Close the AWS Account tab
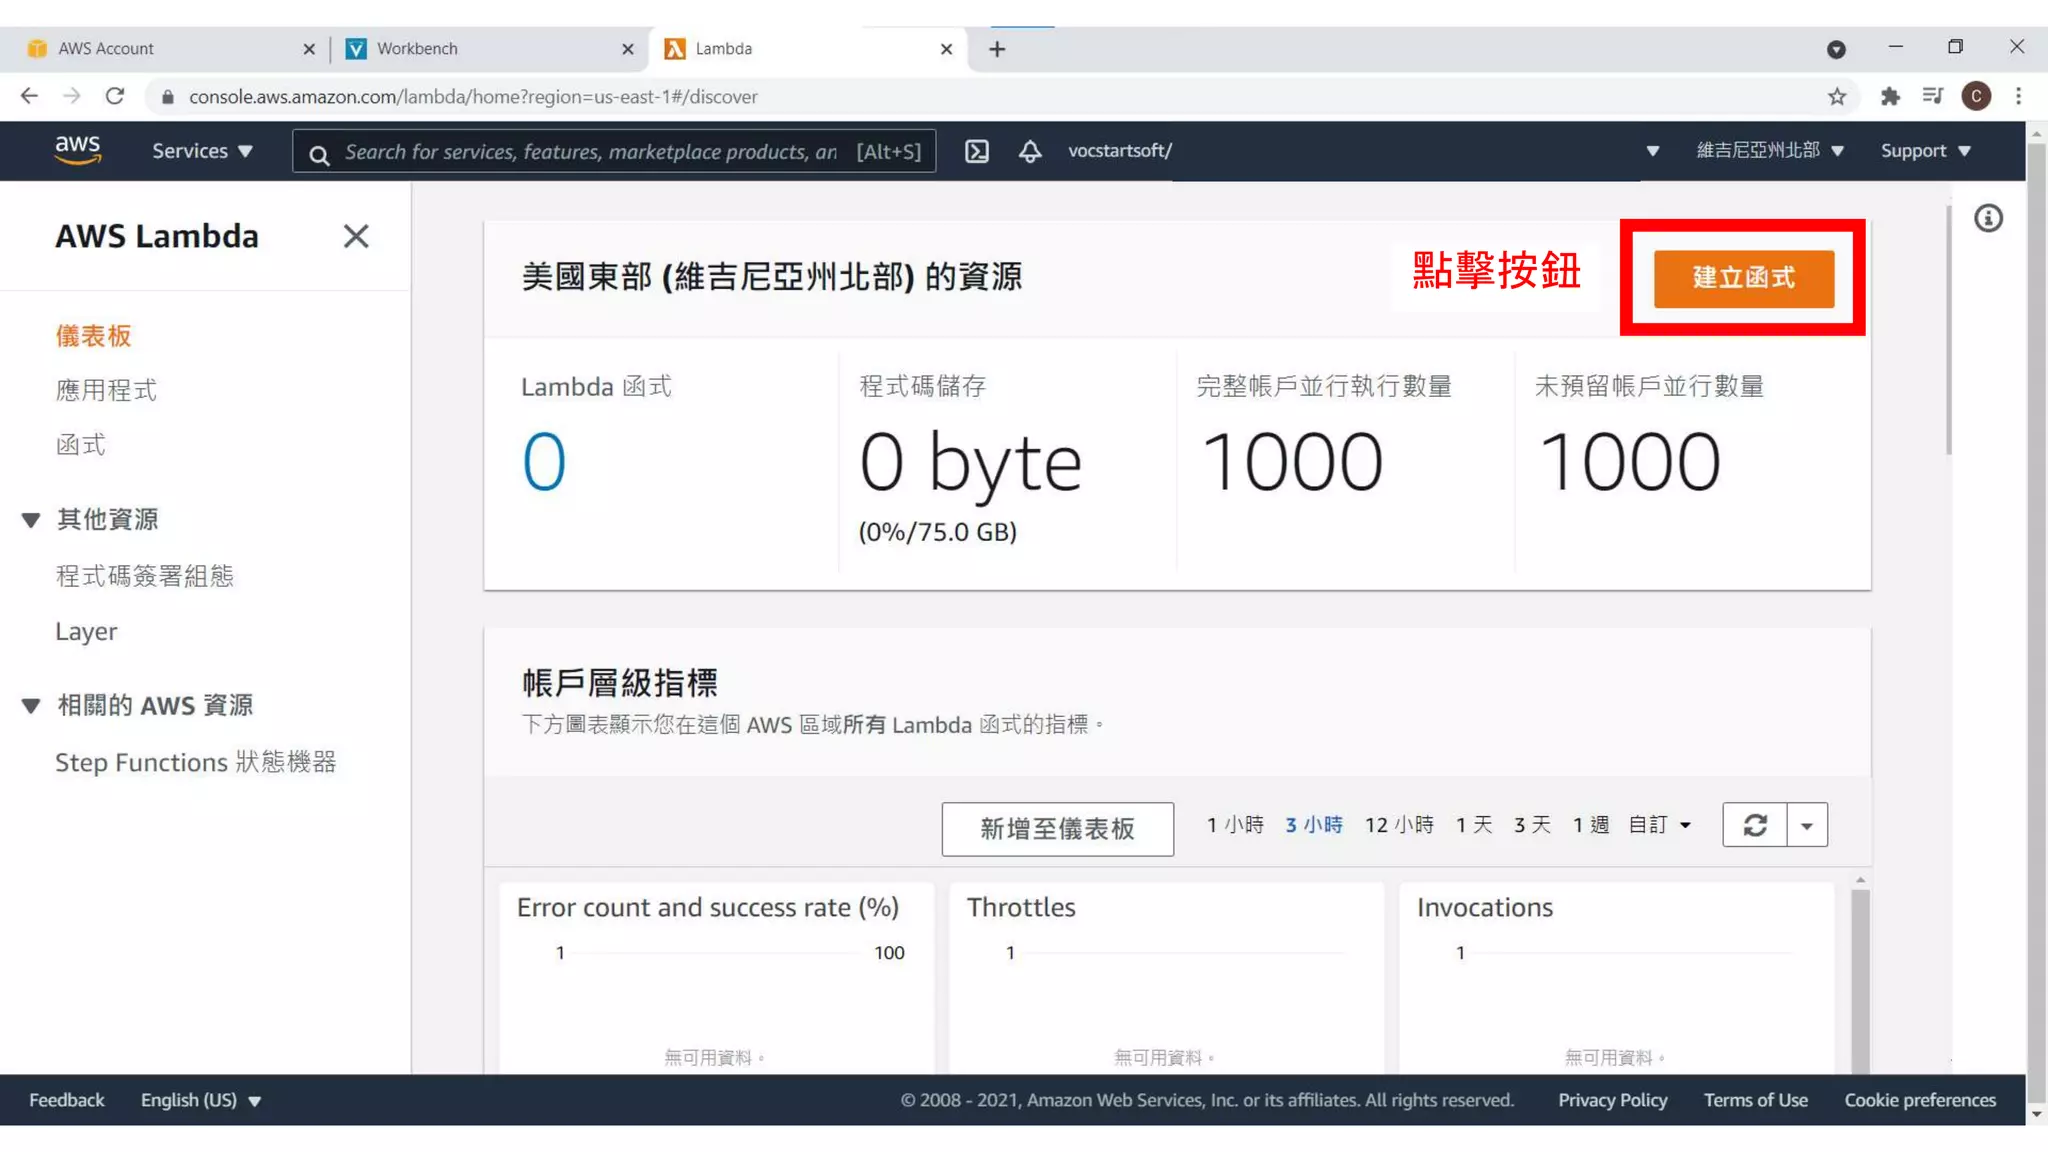Viewport: 2048px width, 1152px height. [309, 49]
